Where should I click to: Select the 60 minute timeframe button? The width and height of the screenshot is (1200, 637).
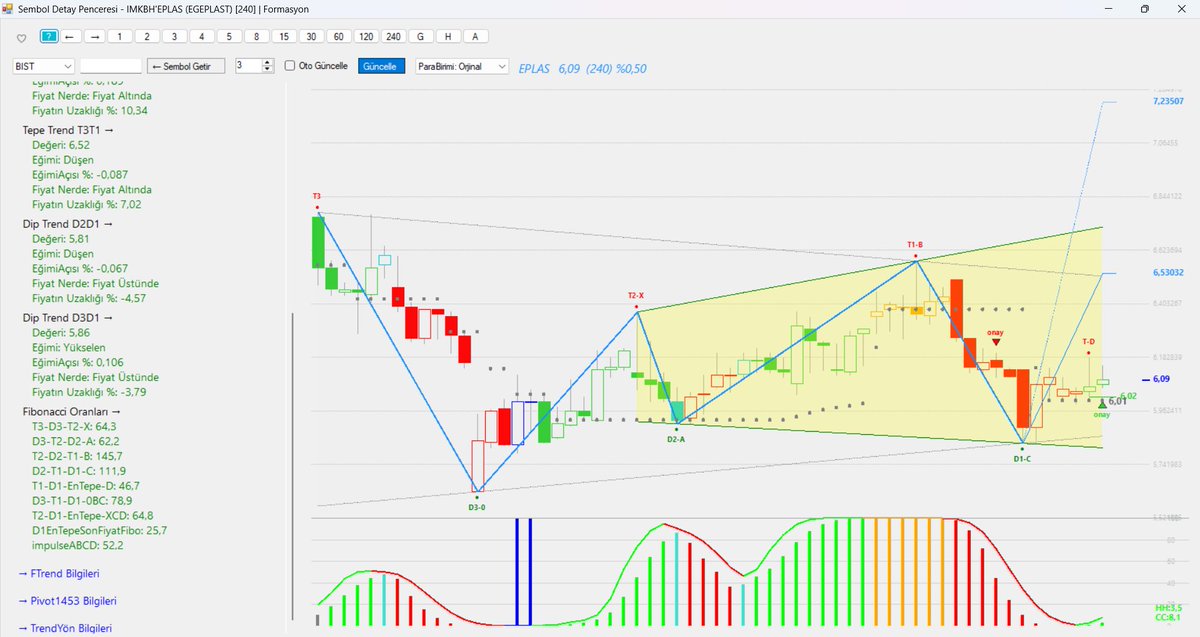338,36
